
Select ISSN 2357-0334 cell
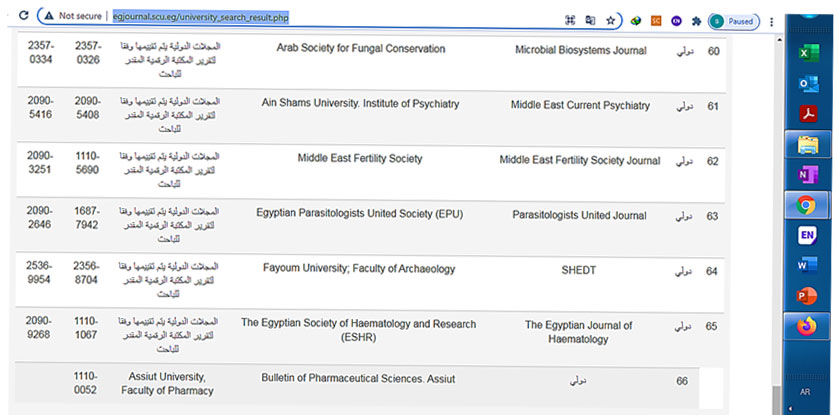[41, 52]
